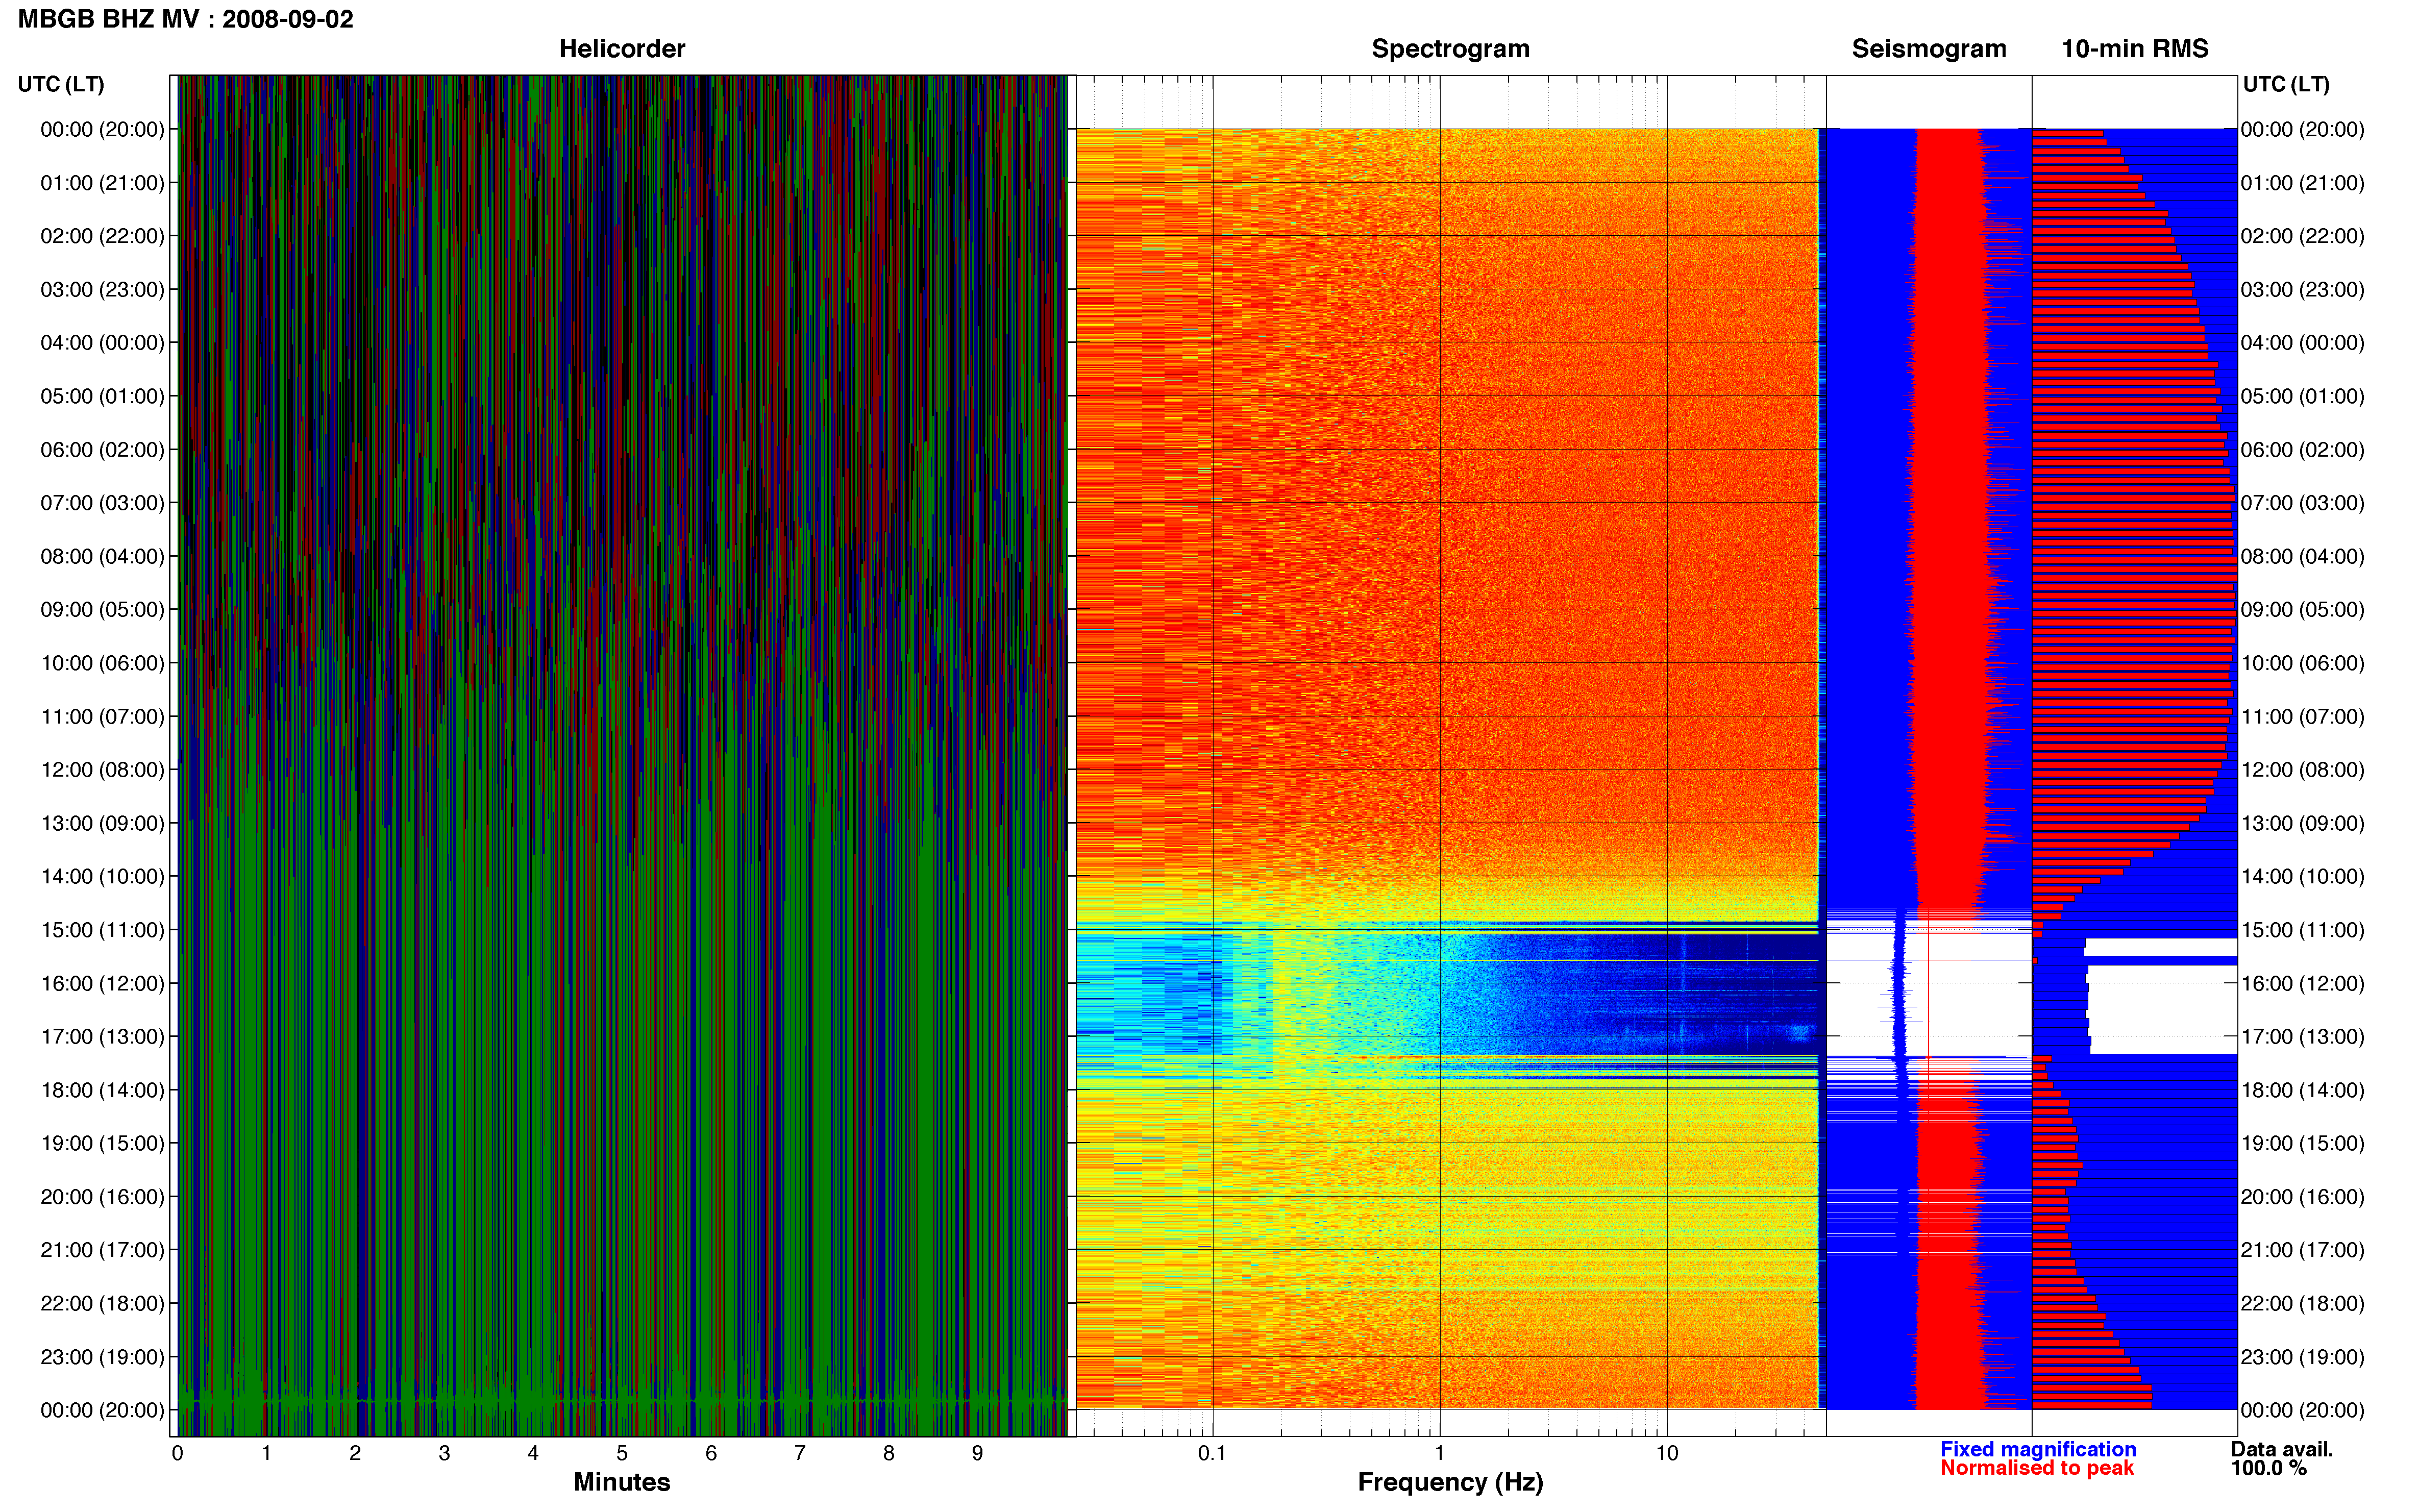This screenshot has width=2419, height=1512.
Task: Click the Frequency (Hz) axis title
Action: pyautogui.click(x=1450, y=1482)
